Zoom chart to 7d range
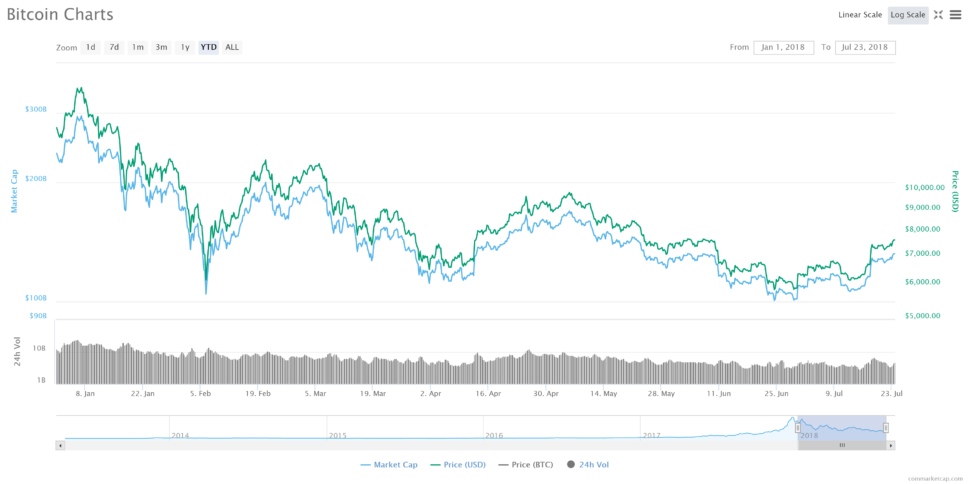 click(114, 47)
